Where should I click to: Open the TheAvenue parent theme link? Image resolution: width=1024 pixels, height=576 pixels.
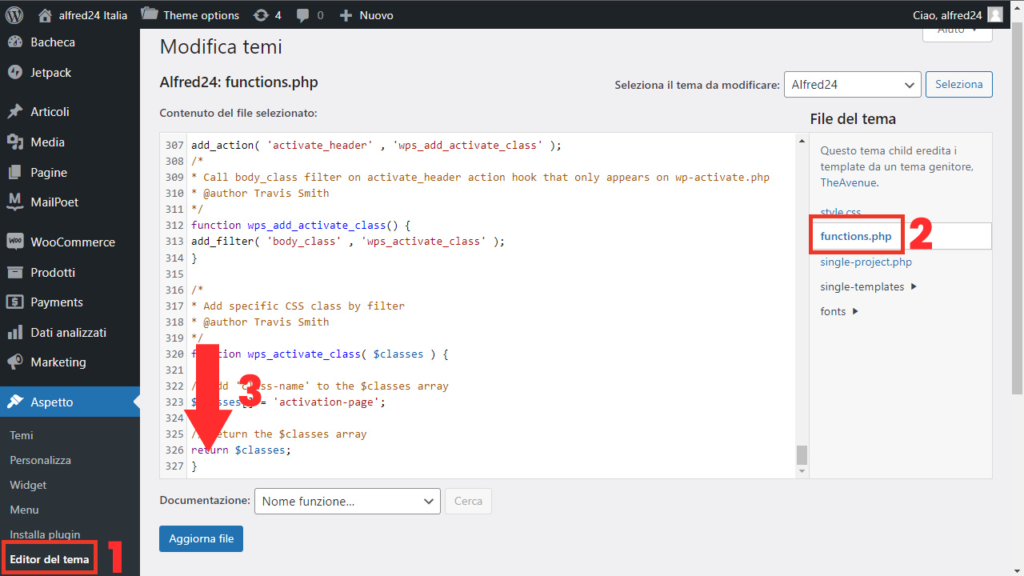point(848,183)
